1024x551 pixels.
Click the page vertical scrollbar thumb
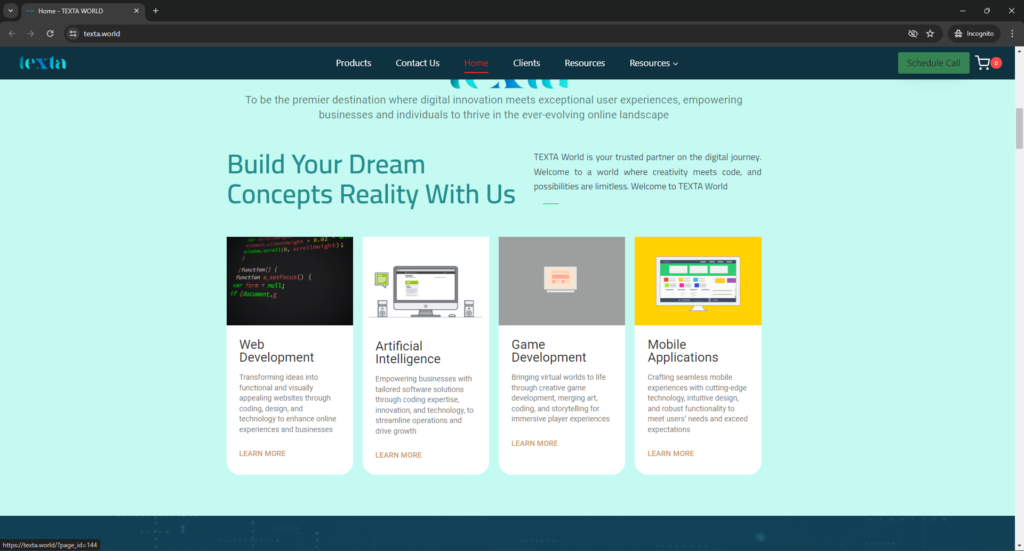[1019, 129]
